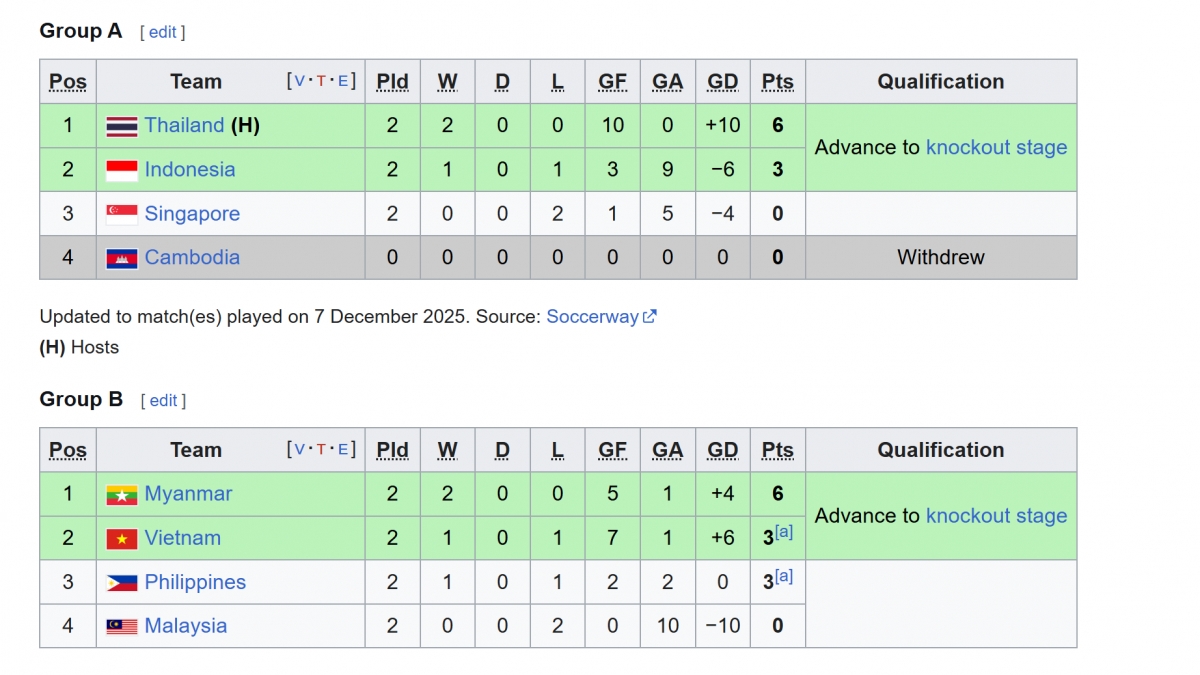Screen dimensions: 1200x675
Task: Open footnote [a] next to Vietnam's points
Action: coord(784,533)
